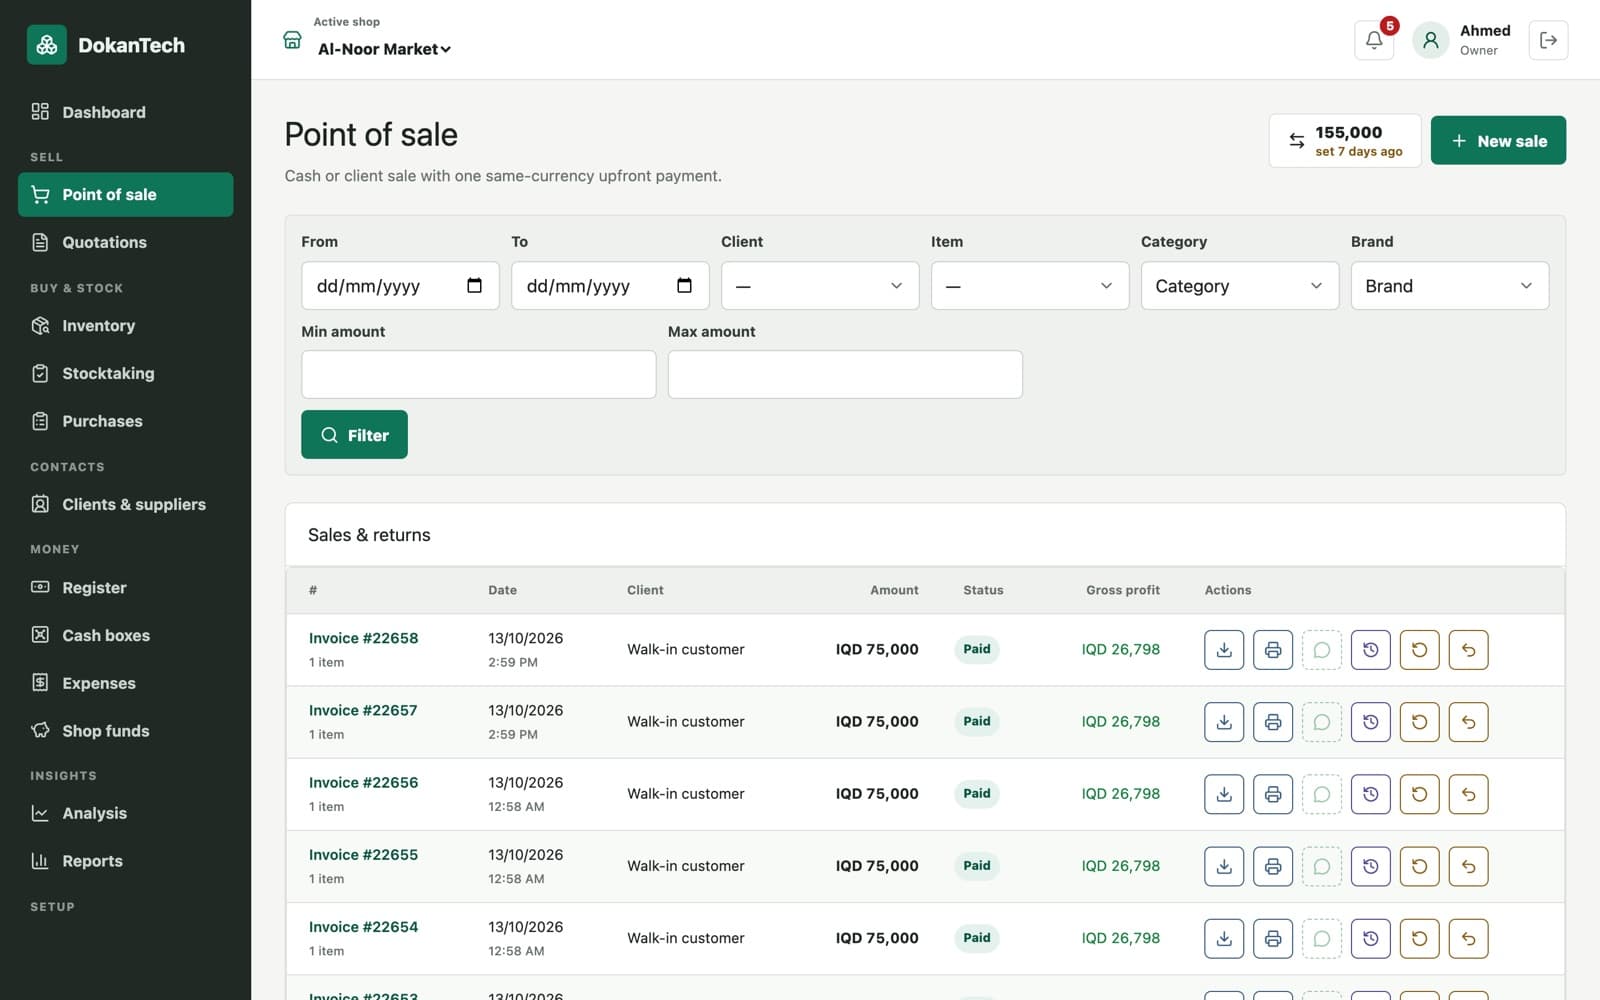The image size is (1600, 1000).
Task: Open Inventory in sidebar
Action: 126,326
